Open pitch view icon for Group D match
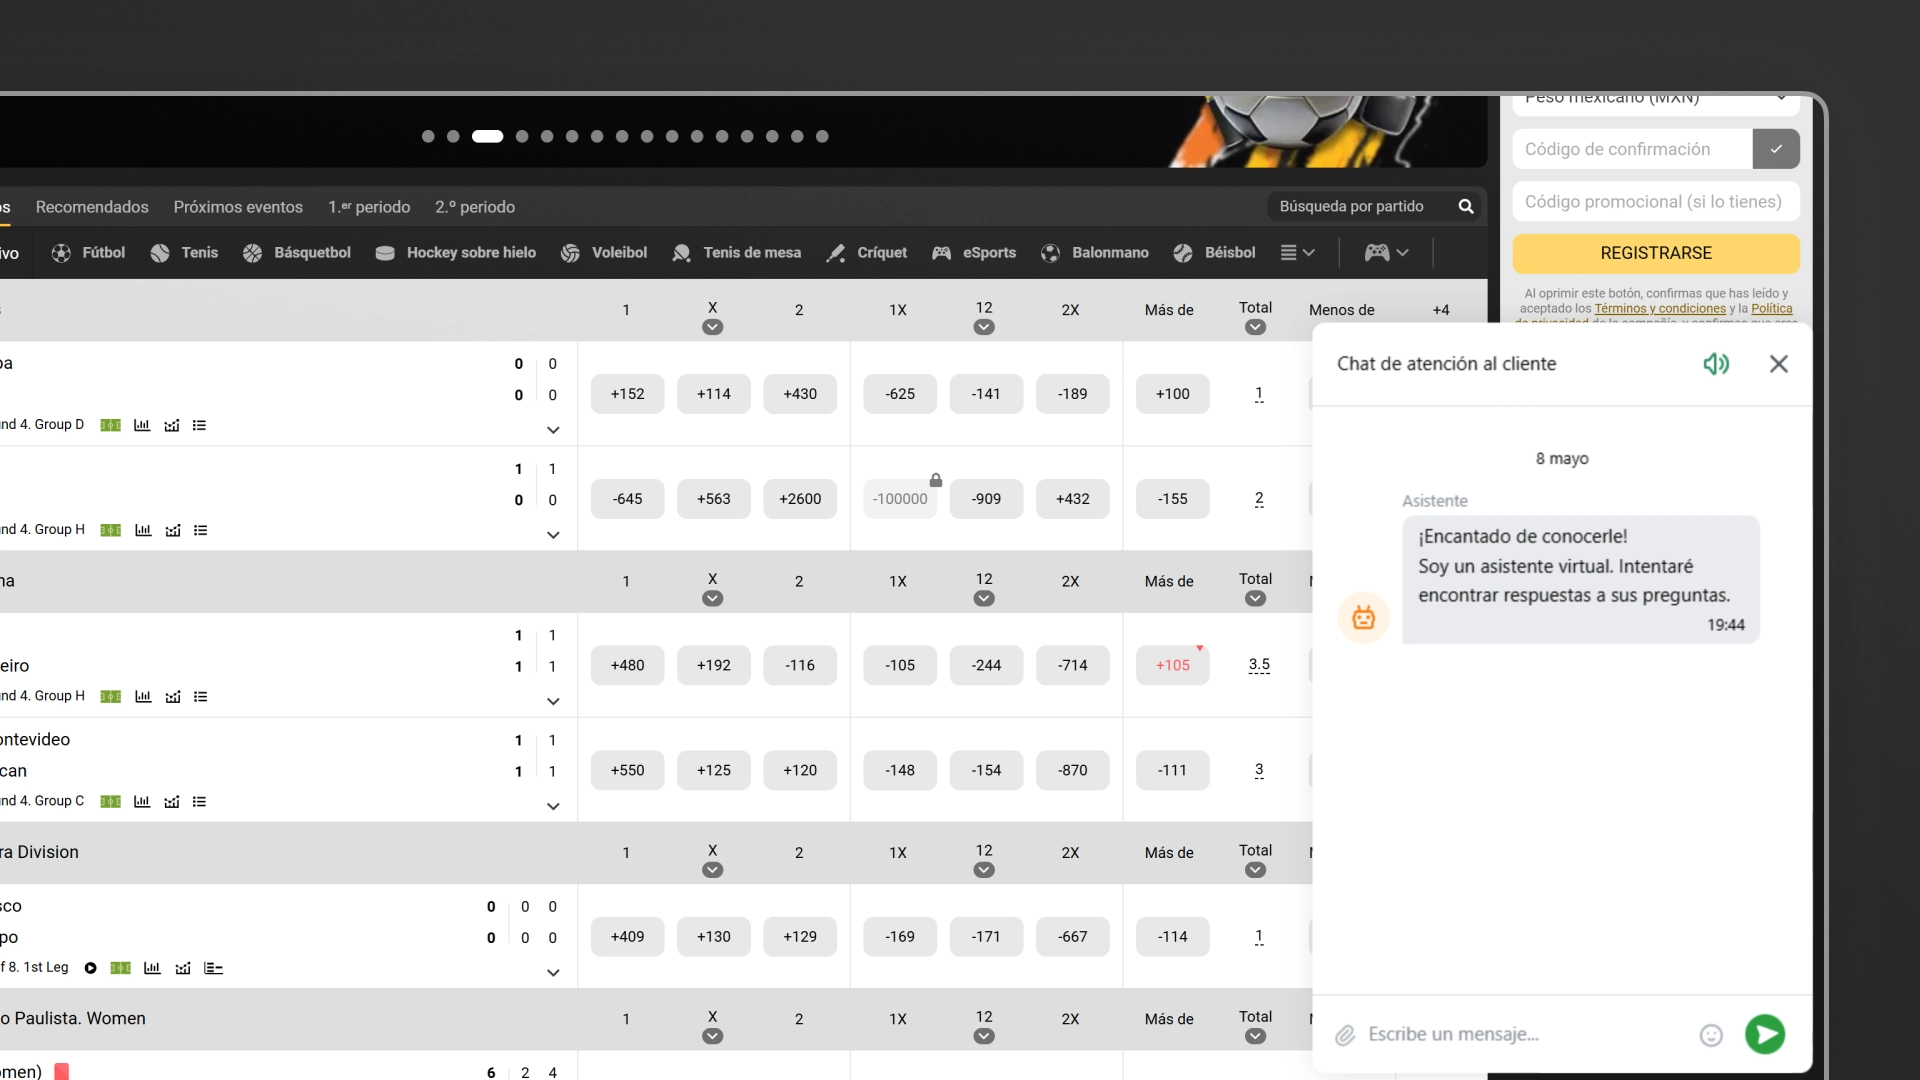This screenshot has width=1920, height=1080. [111, 425]
